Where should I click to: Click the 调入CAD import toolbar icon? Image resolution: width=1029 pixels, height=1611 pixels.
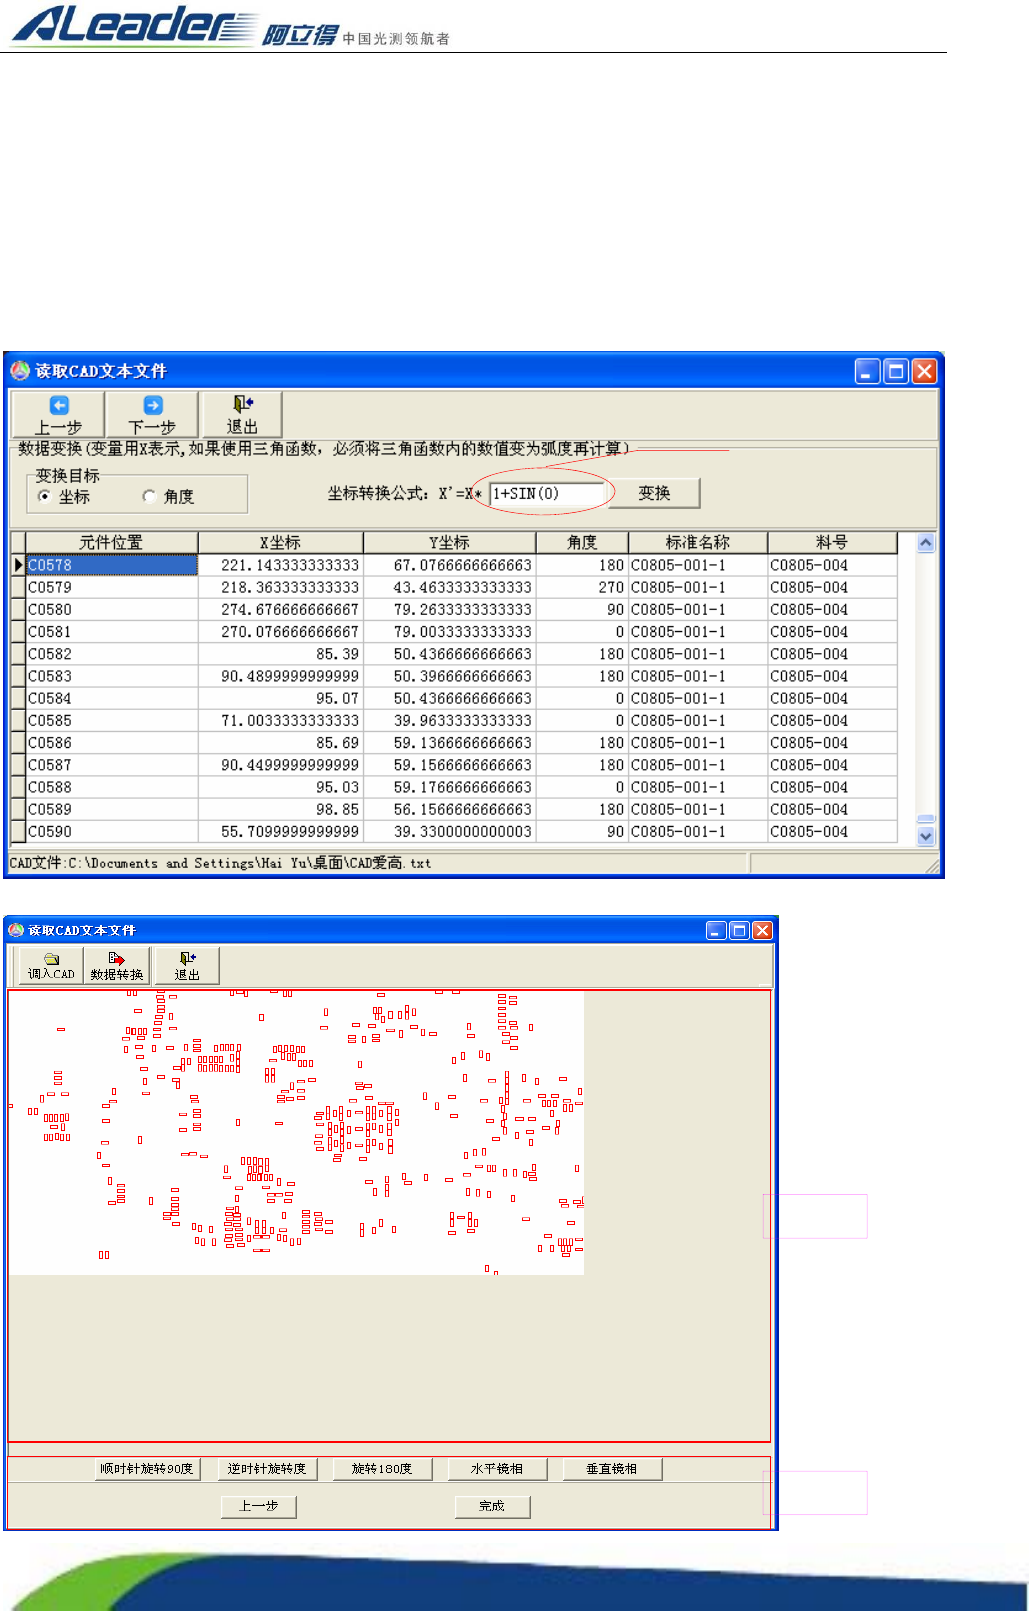51,965
